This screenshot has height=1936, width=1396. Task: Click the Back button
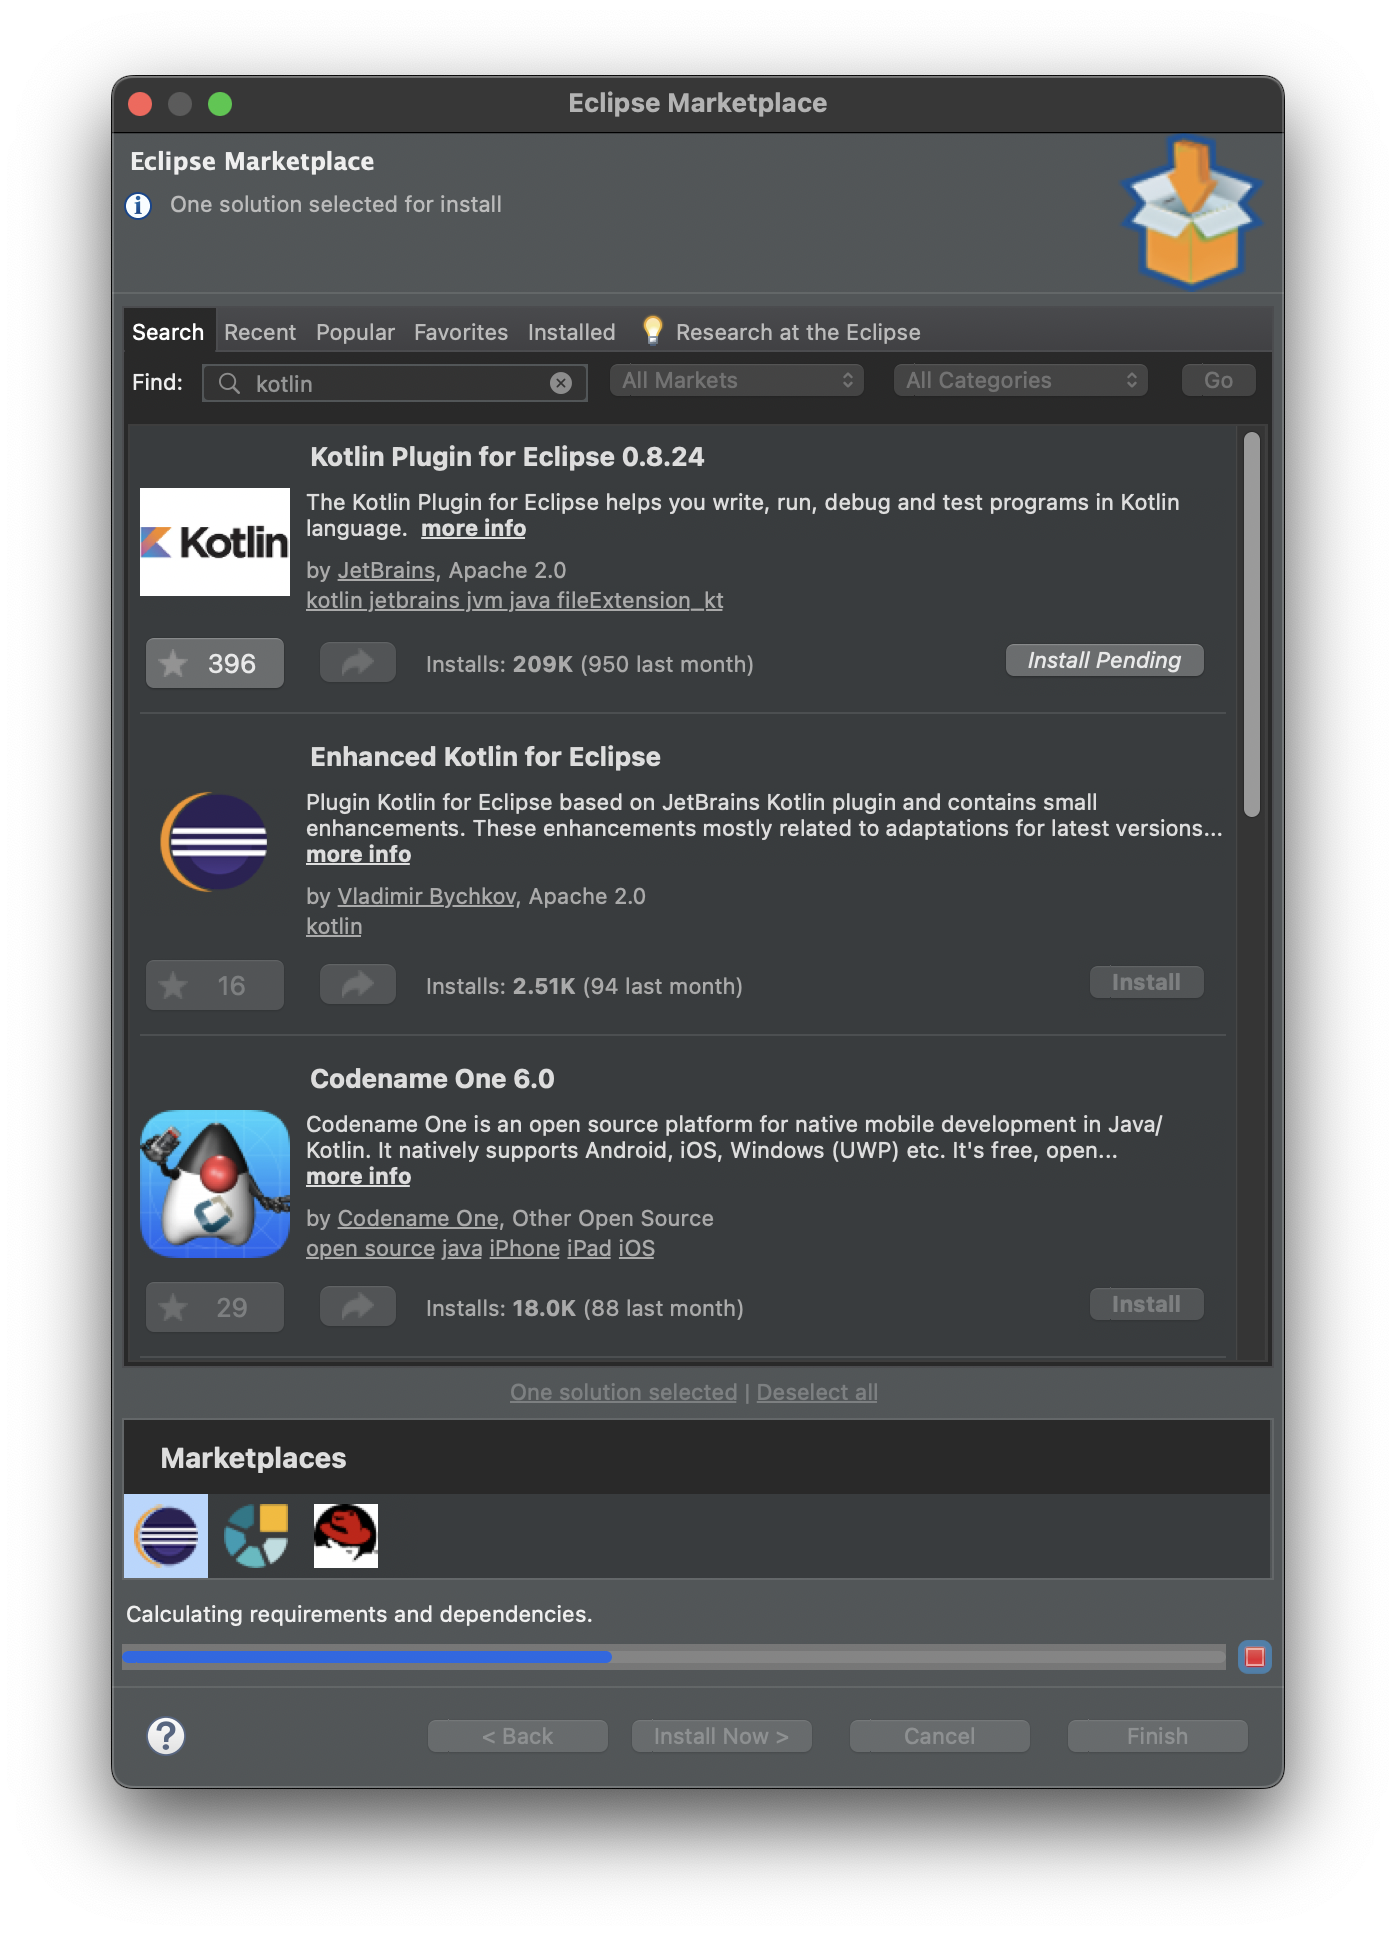518,1736
